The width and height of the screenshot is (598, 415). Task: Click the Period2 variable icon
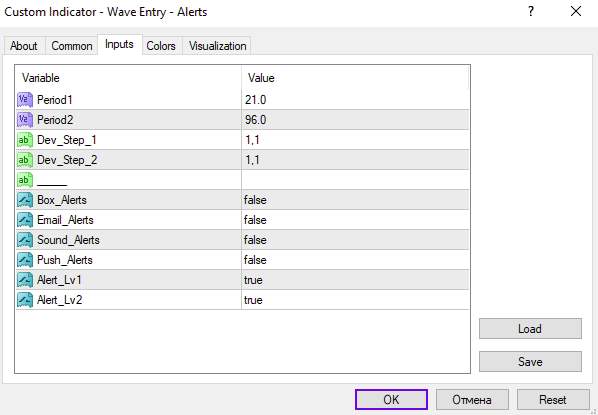coord(25,120)
